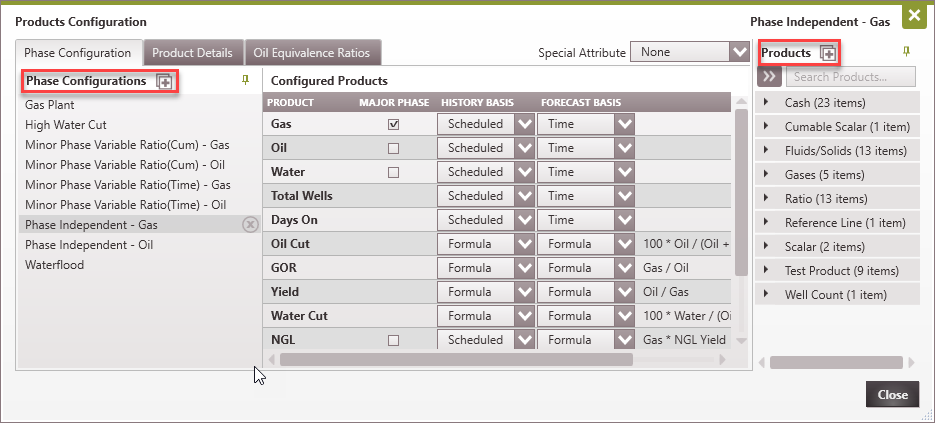Click the GOR formula Gas / Oil
This screenshot has height=423, width=935.
(665, 268)
